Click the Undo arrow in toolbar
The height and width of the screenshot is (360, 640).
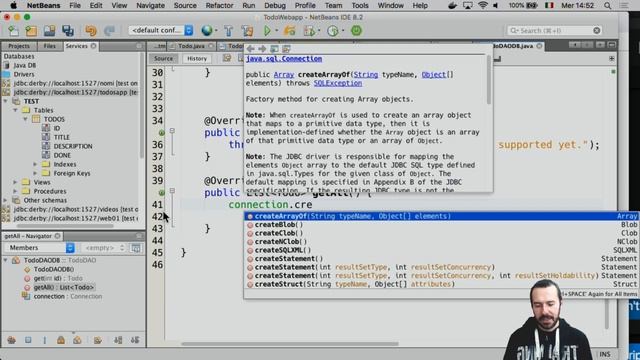click(x=91, y=31)
